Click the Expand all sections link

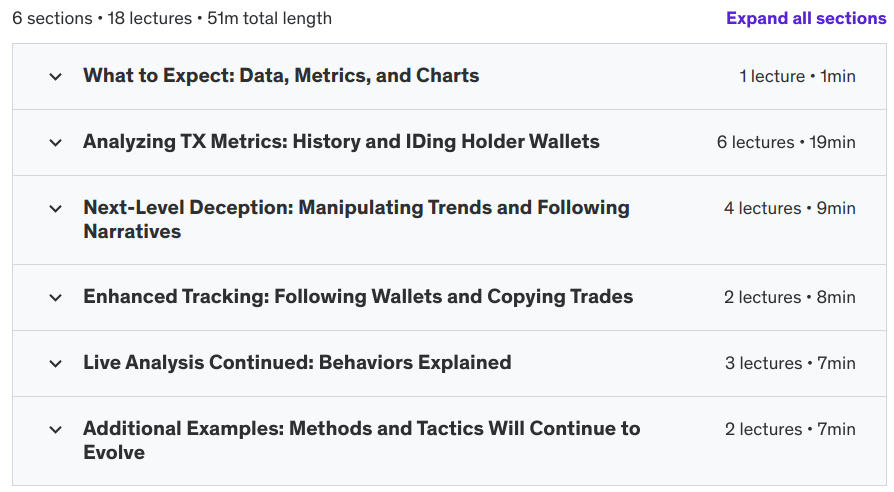[805, 18]
